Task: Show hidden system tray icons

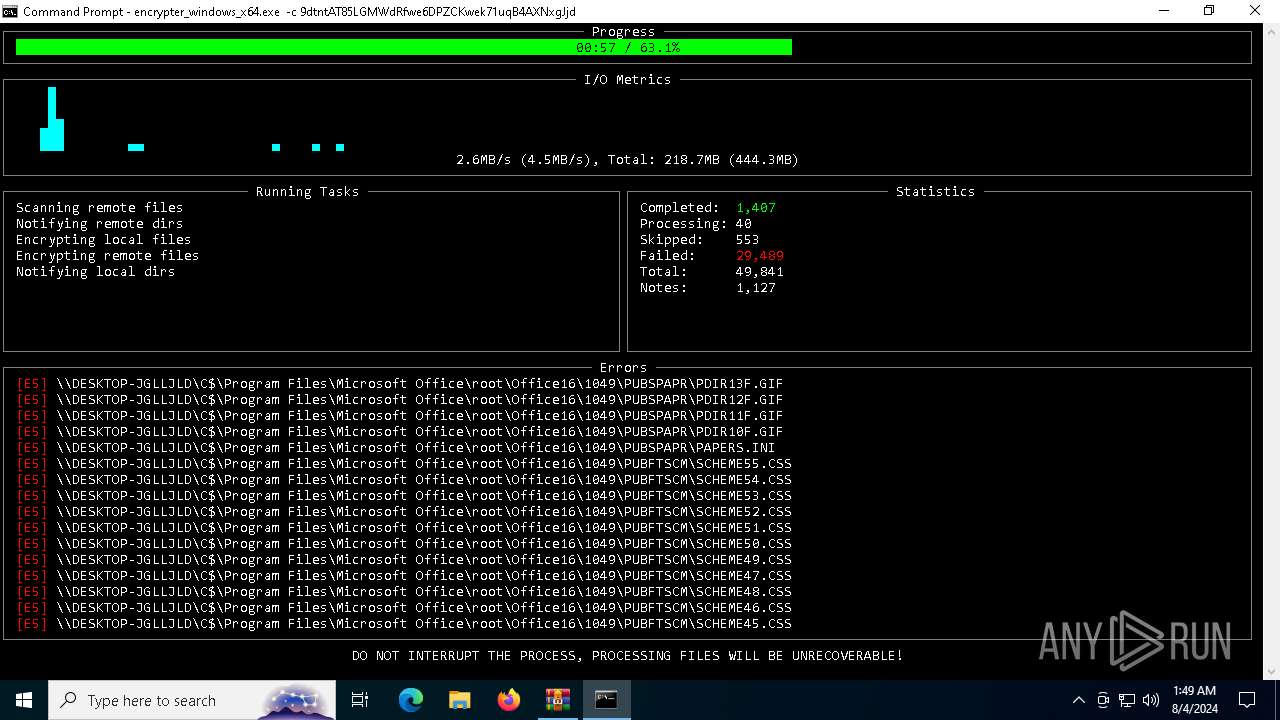Action: (x=1078, y=700)
